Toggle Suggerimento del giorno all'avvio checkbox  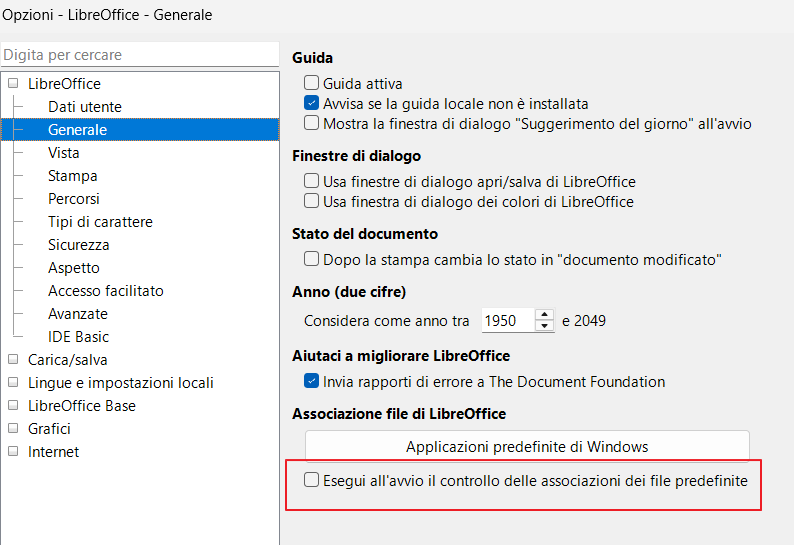tap(311, 123)
